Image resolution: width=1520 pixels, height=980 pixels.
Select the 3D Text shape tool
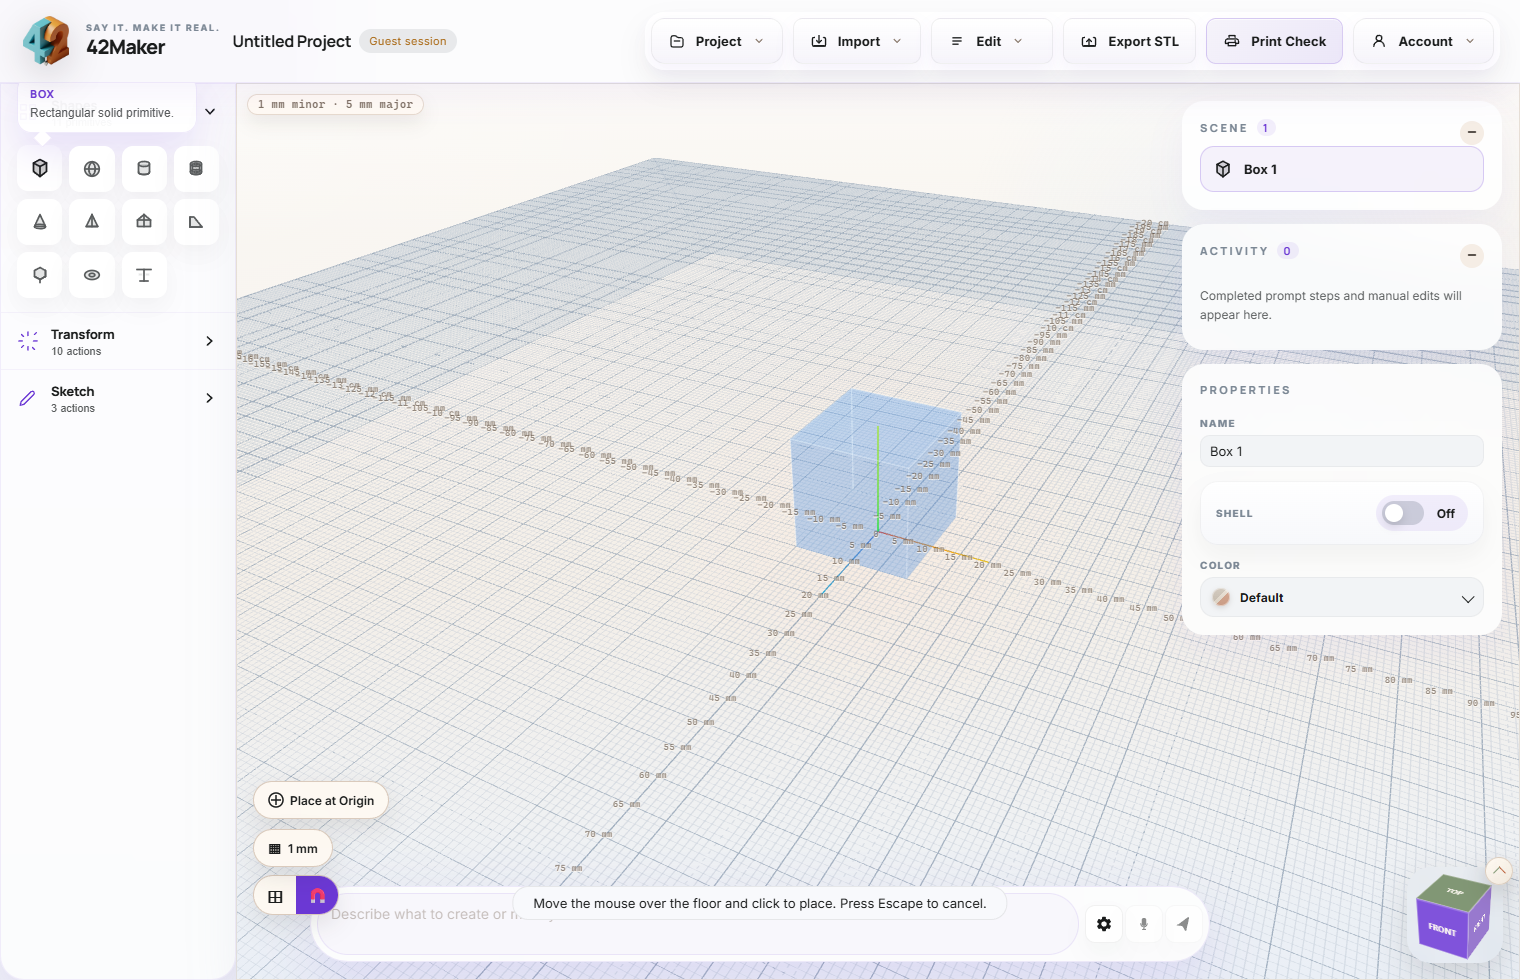coord(144,274)
